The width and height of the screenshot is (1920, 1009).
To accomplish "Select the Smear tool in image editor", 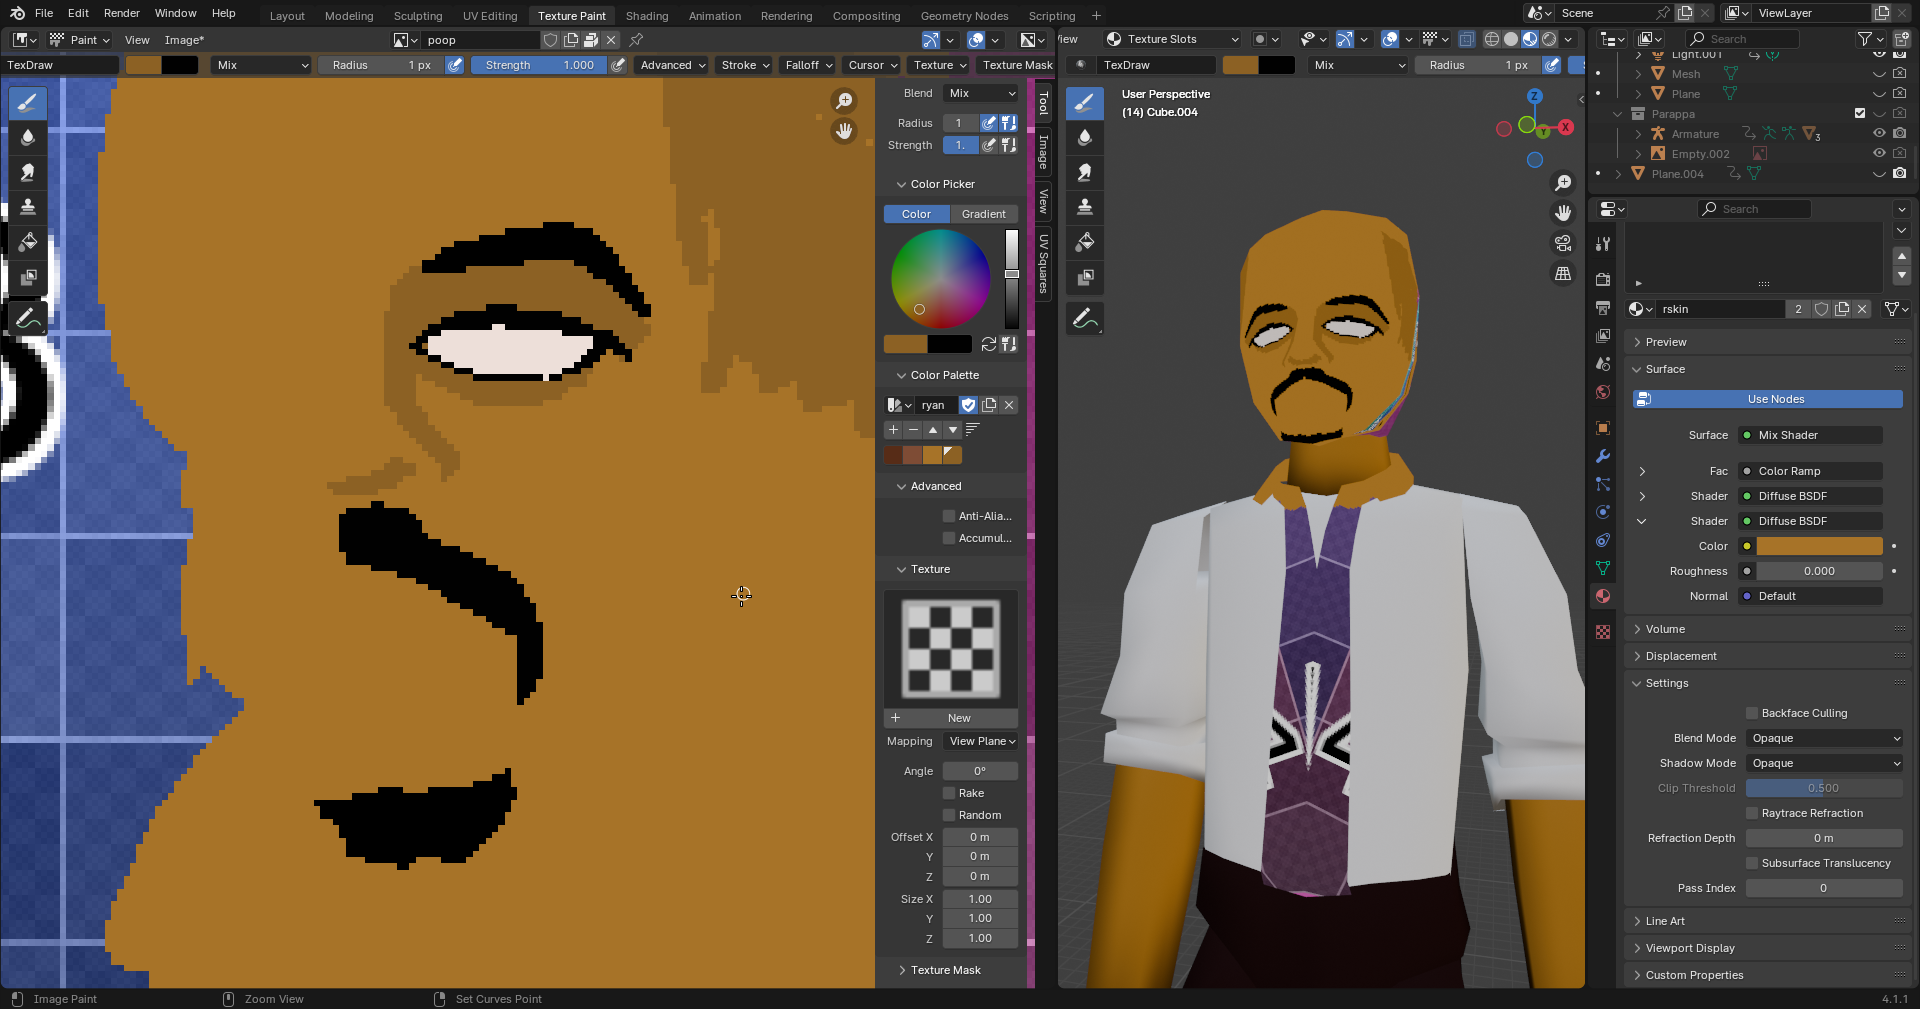I will (x=27, y=172).
